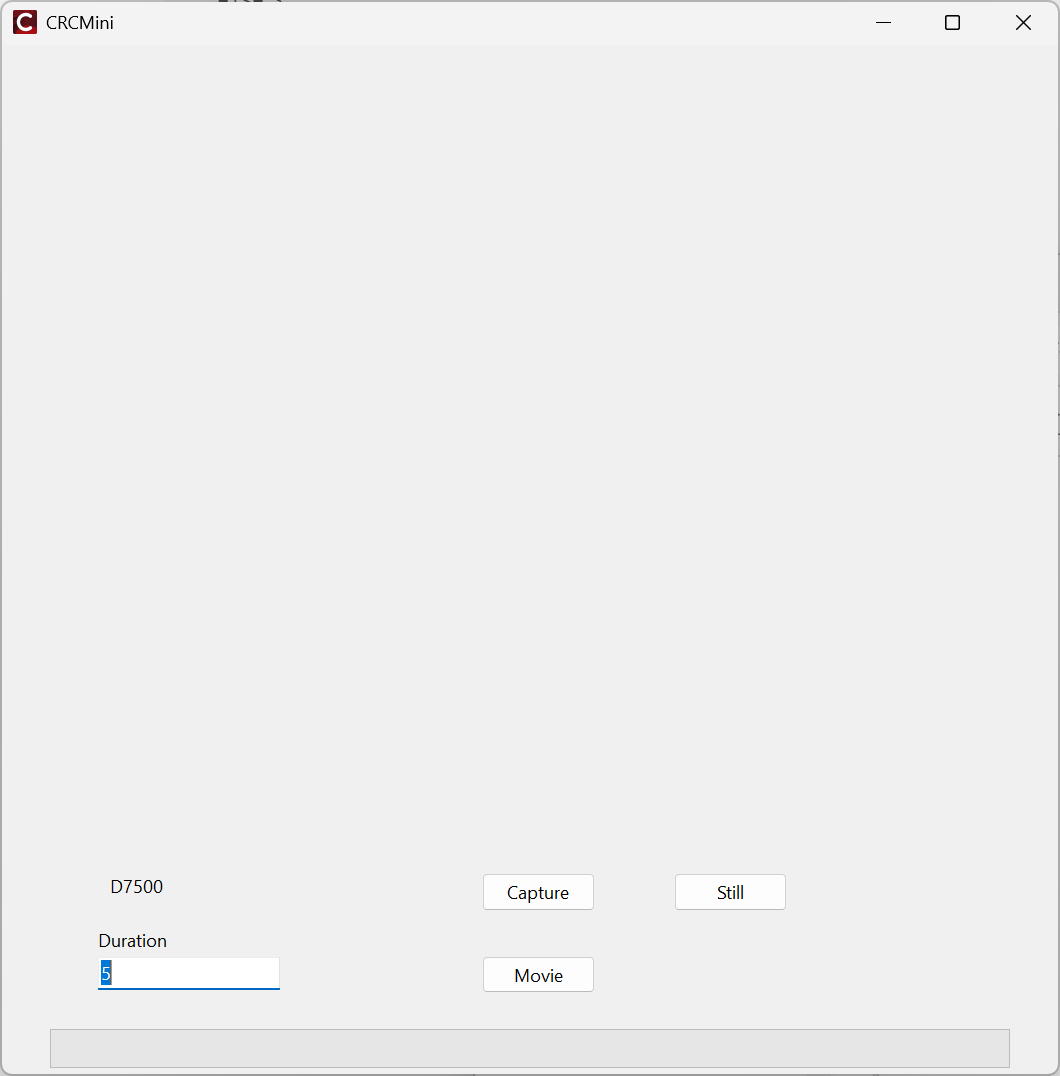Click blank area right of Still button
The height and width of the screenshot is (1076, 1060).
coord(900,892)
